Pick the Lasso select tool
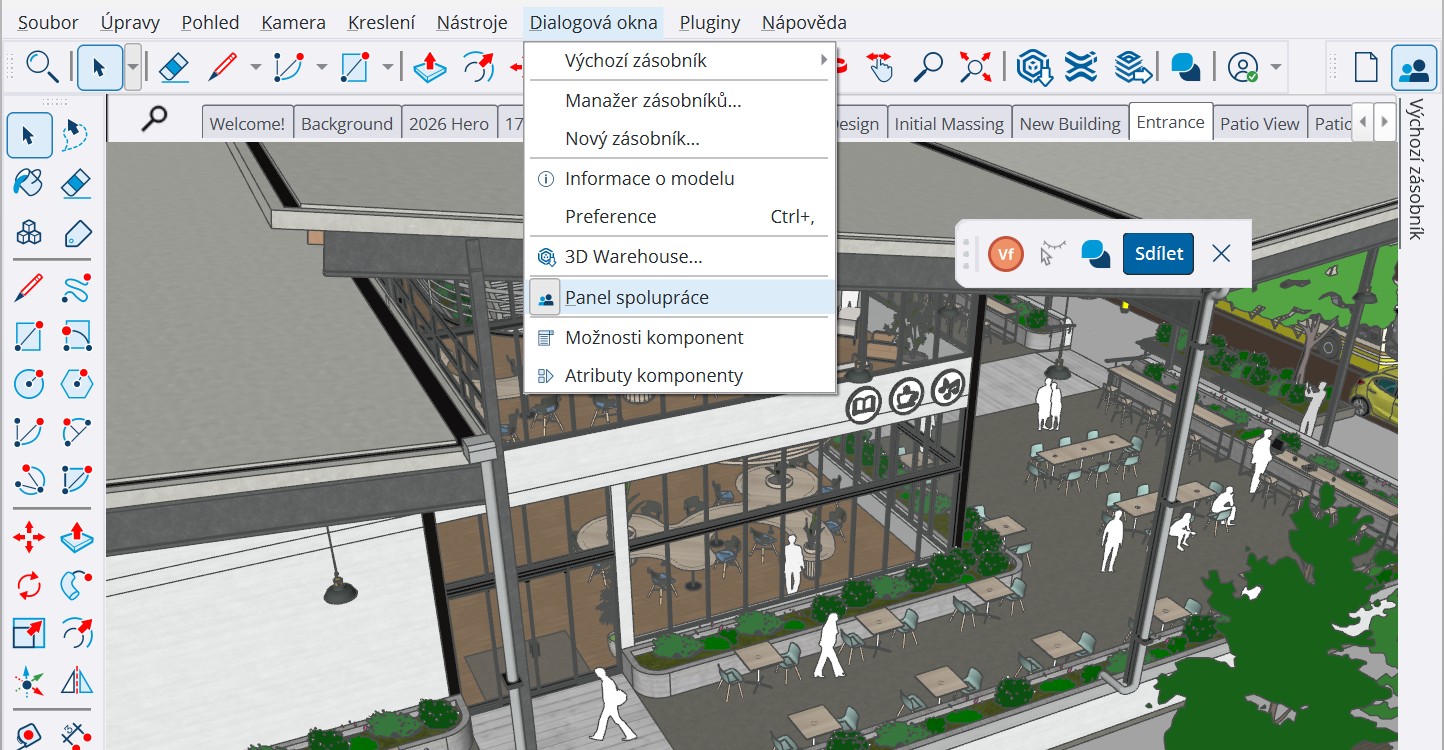The width and height of the screenshot is (1444, 750). (x=76, y=135)
